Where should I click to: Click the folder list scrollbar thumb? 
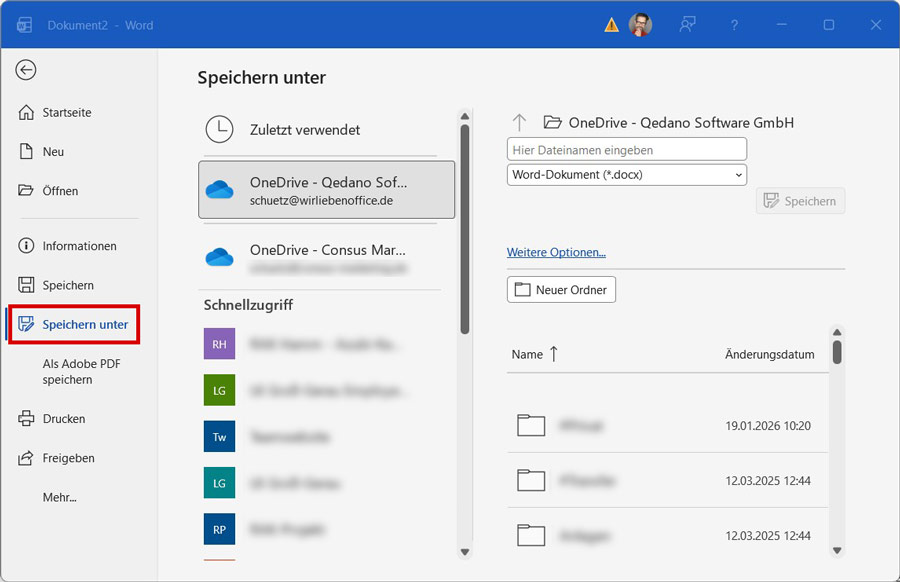point(837,352)
